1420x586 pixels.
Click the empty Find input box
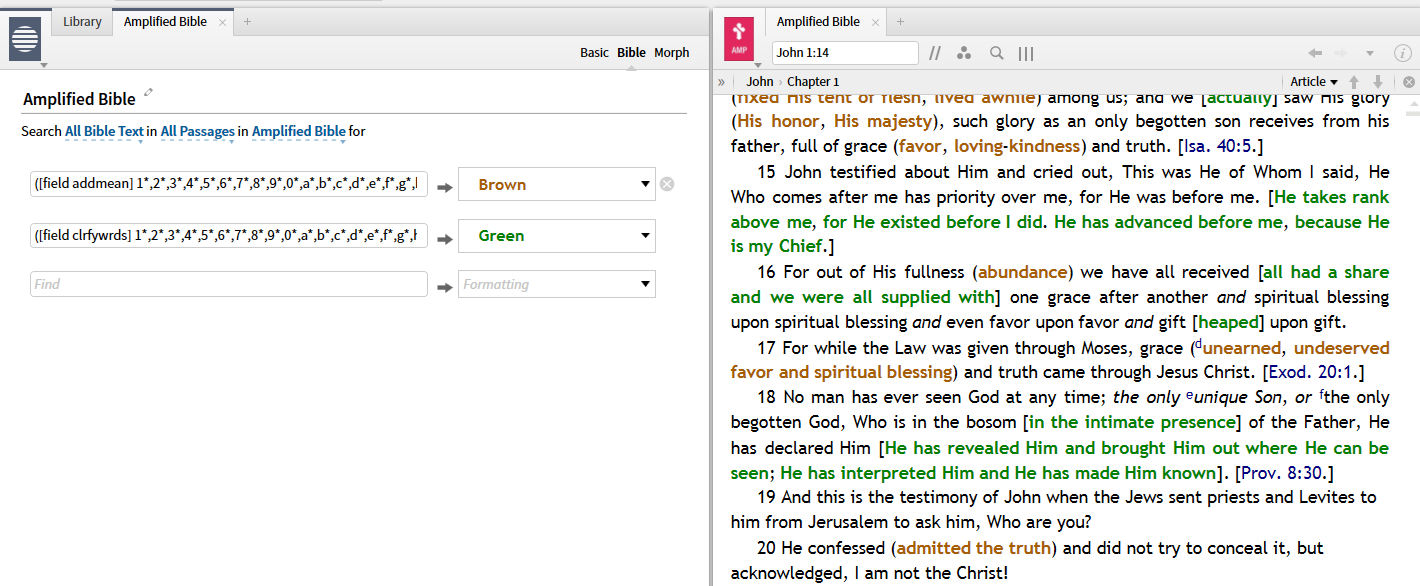click(229, 284)
